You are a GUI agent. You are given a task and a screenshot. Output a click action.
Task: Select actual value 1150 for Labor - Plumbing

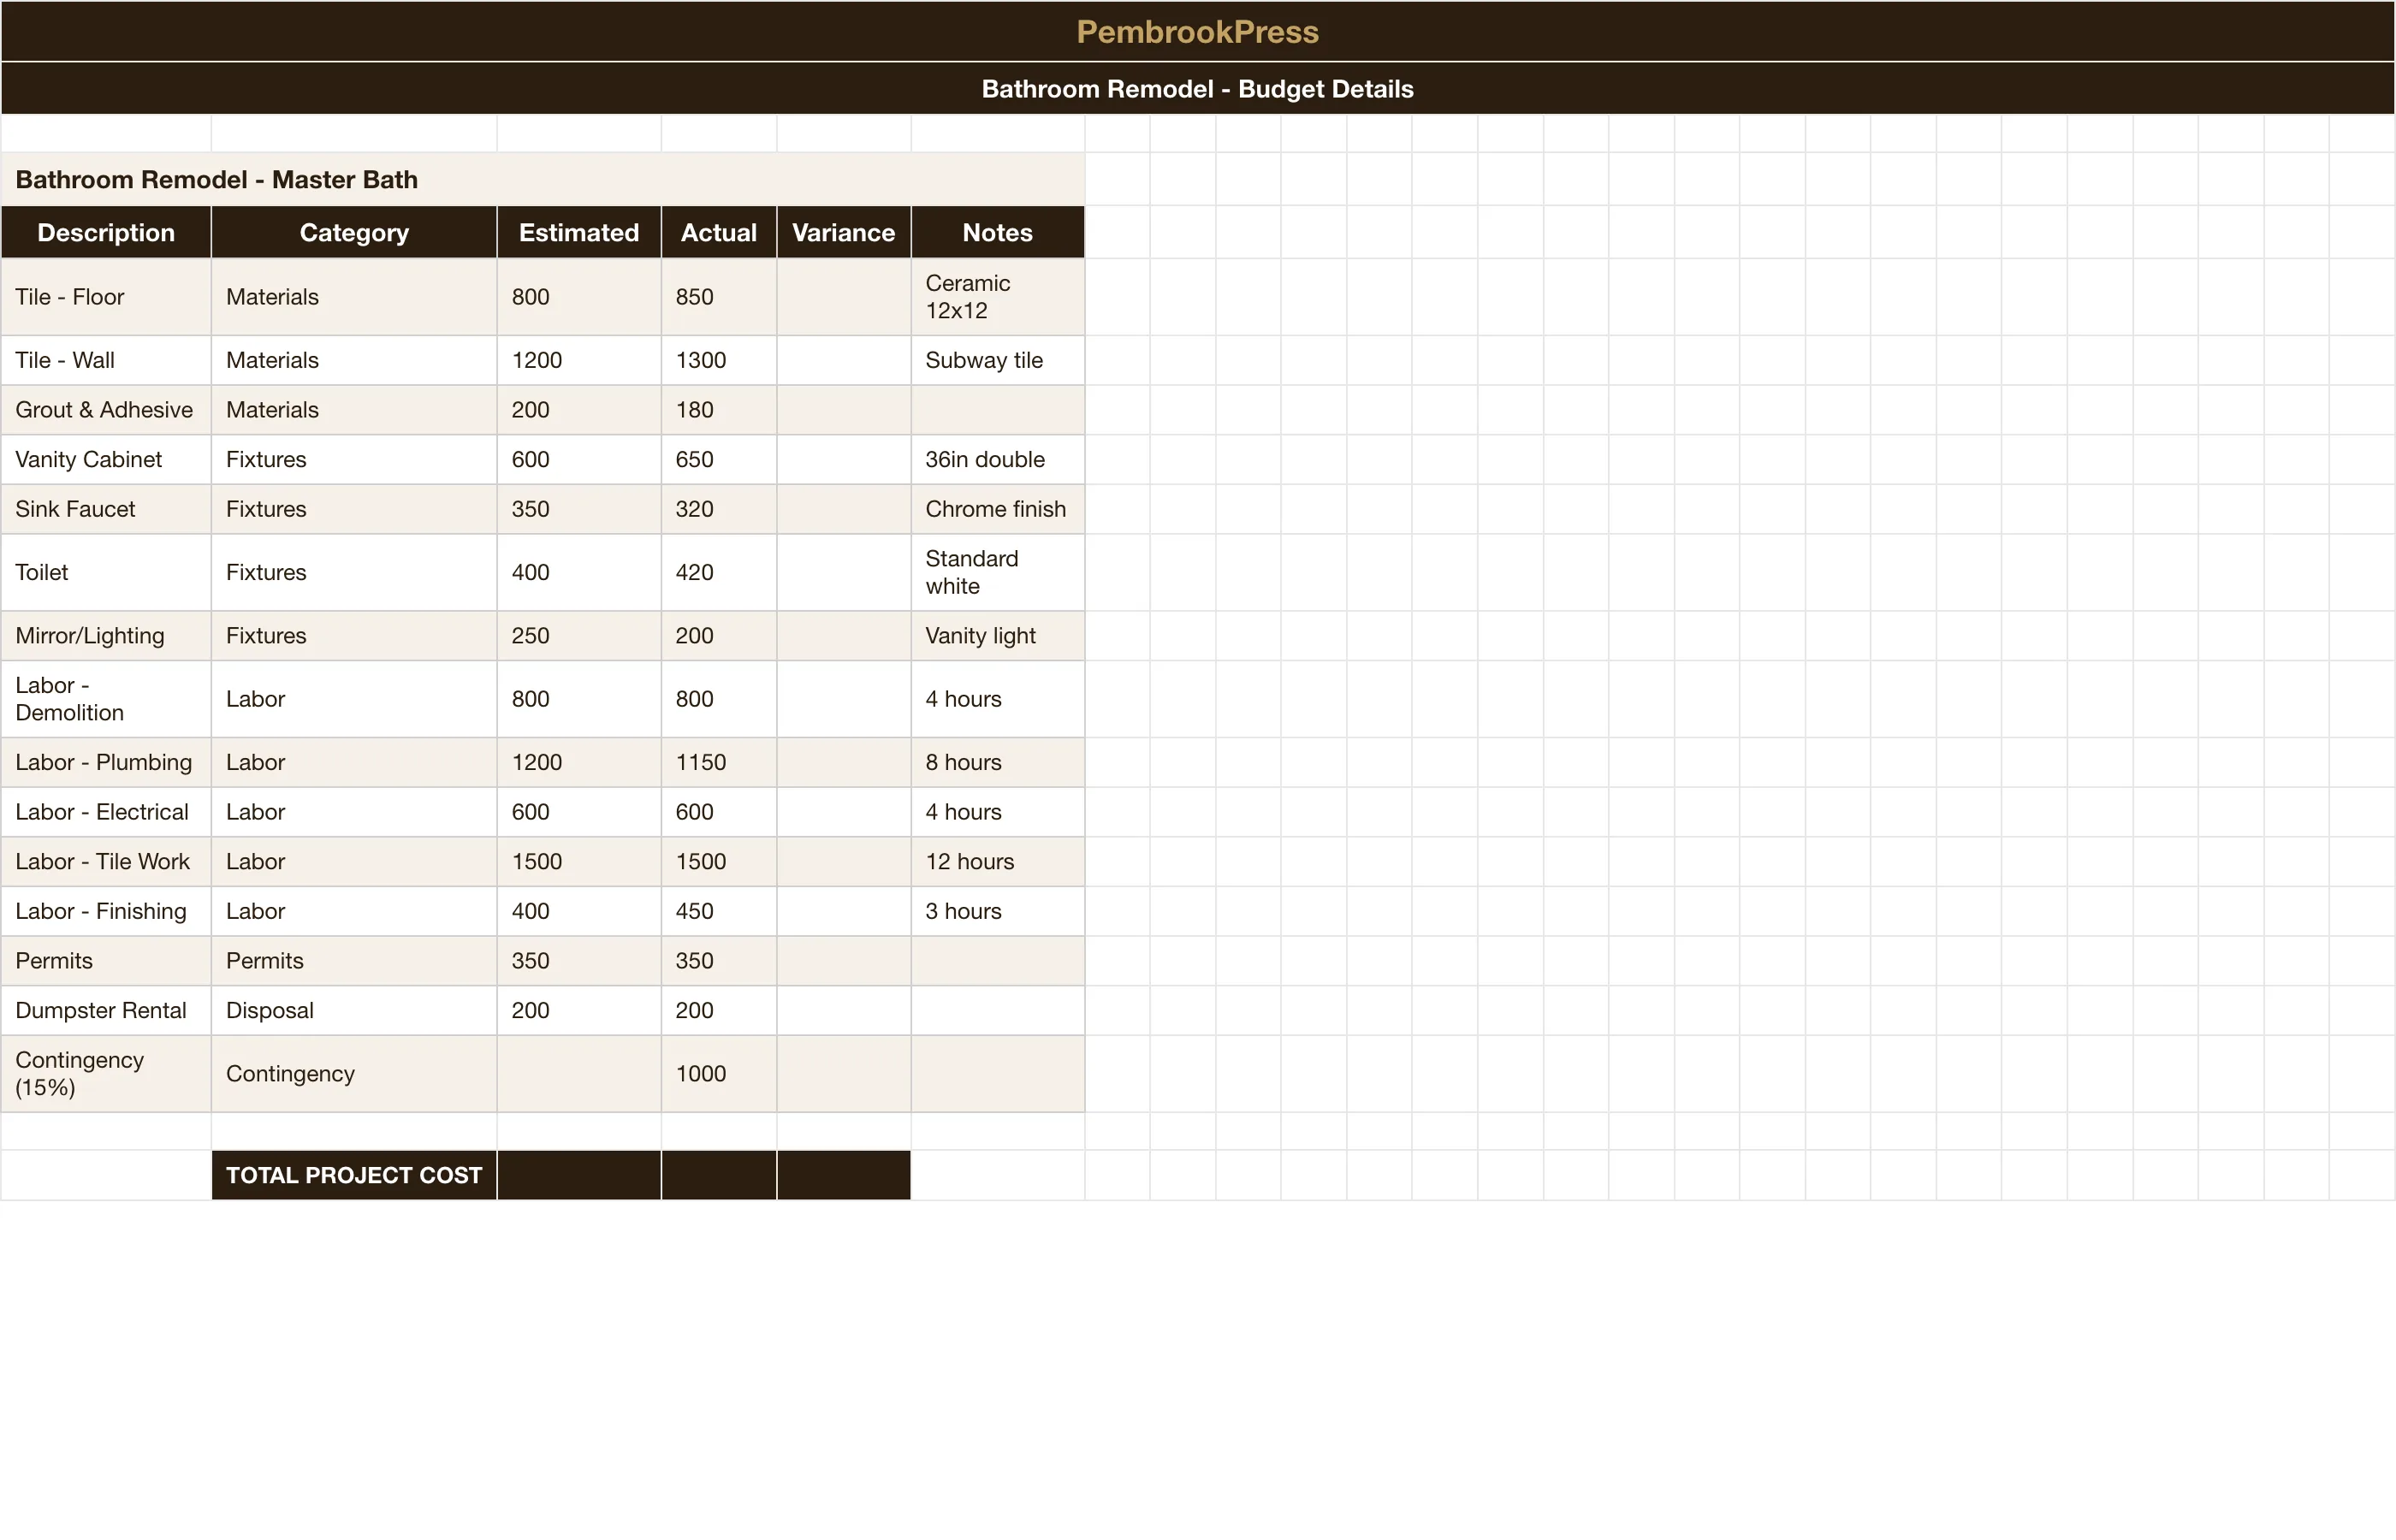pos(719,762)
